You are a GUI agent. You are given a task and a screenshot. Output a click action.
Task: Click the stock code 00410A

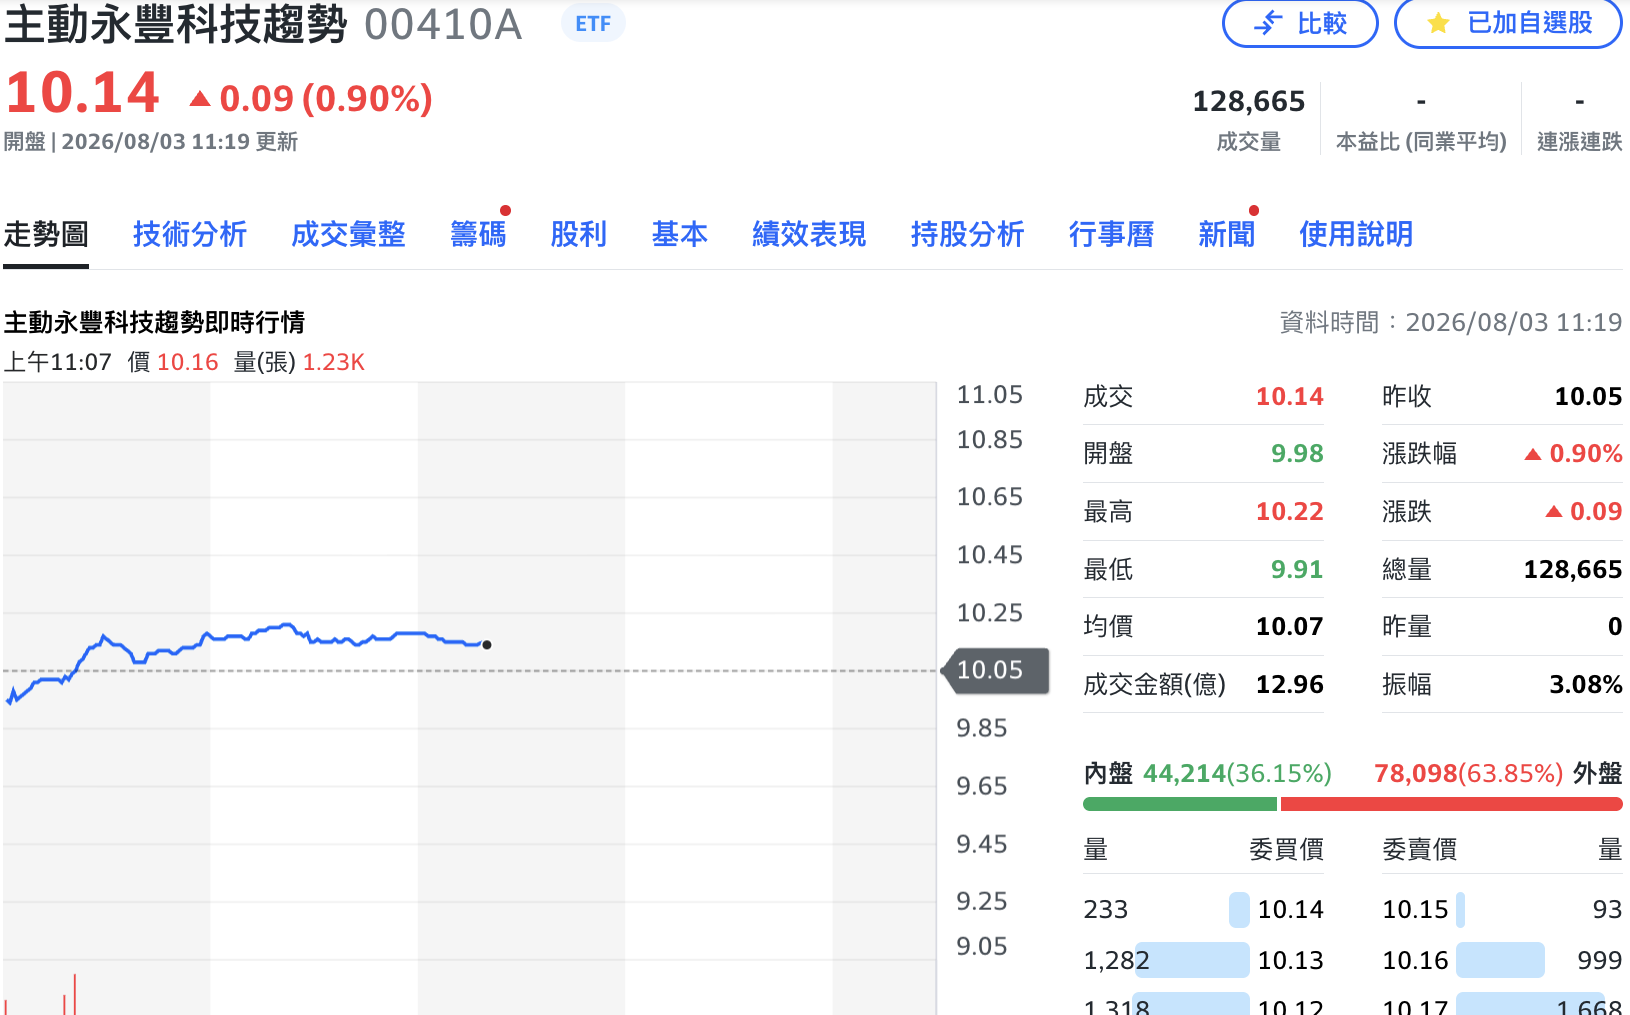click(443, 24)
